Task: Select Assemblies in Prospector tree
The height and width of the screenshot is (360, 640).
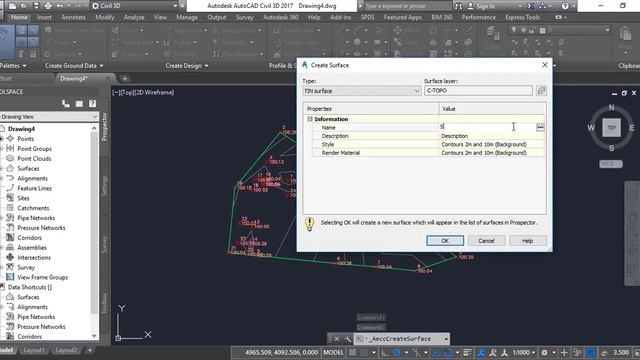Action: tap(32, 248)
